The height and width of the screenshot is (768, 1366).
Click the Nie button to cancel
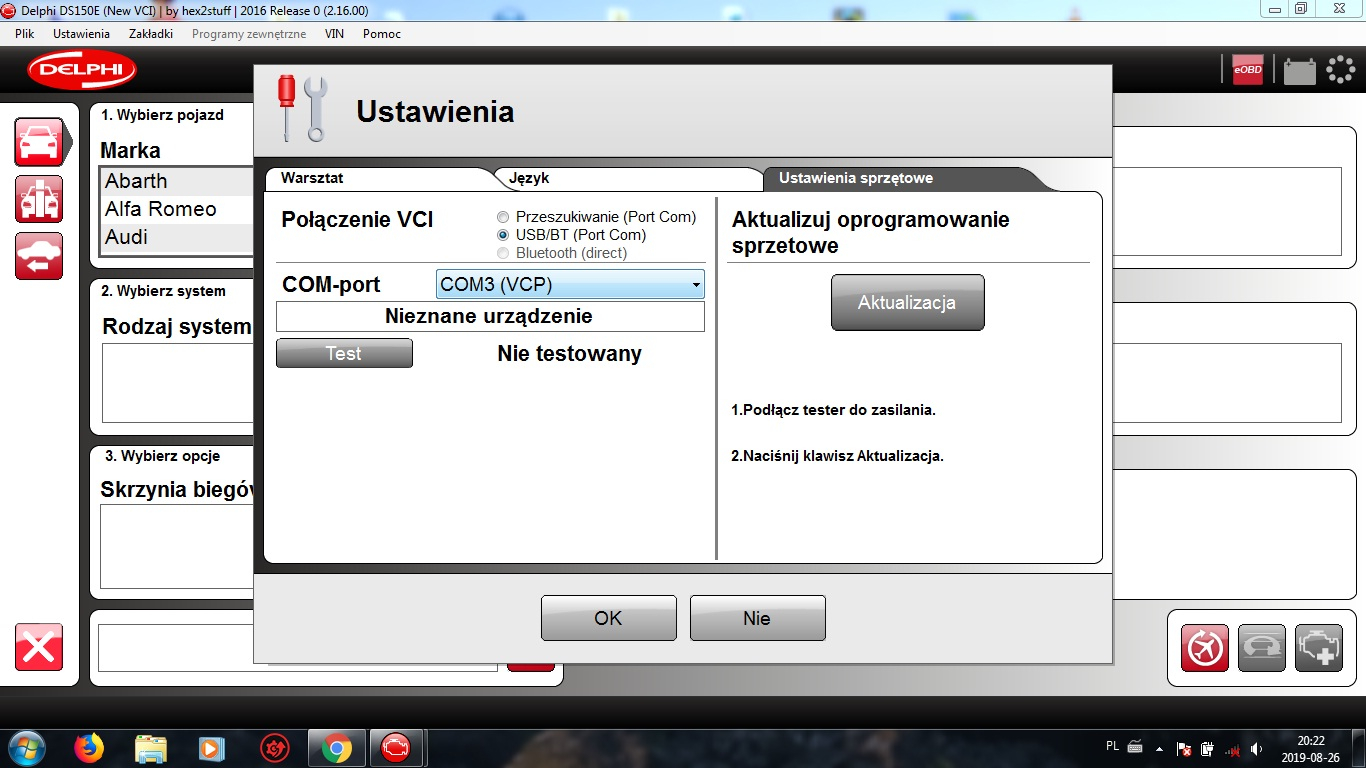[x=758, y=618]
